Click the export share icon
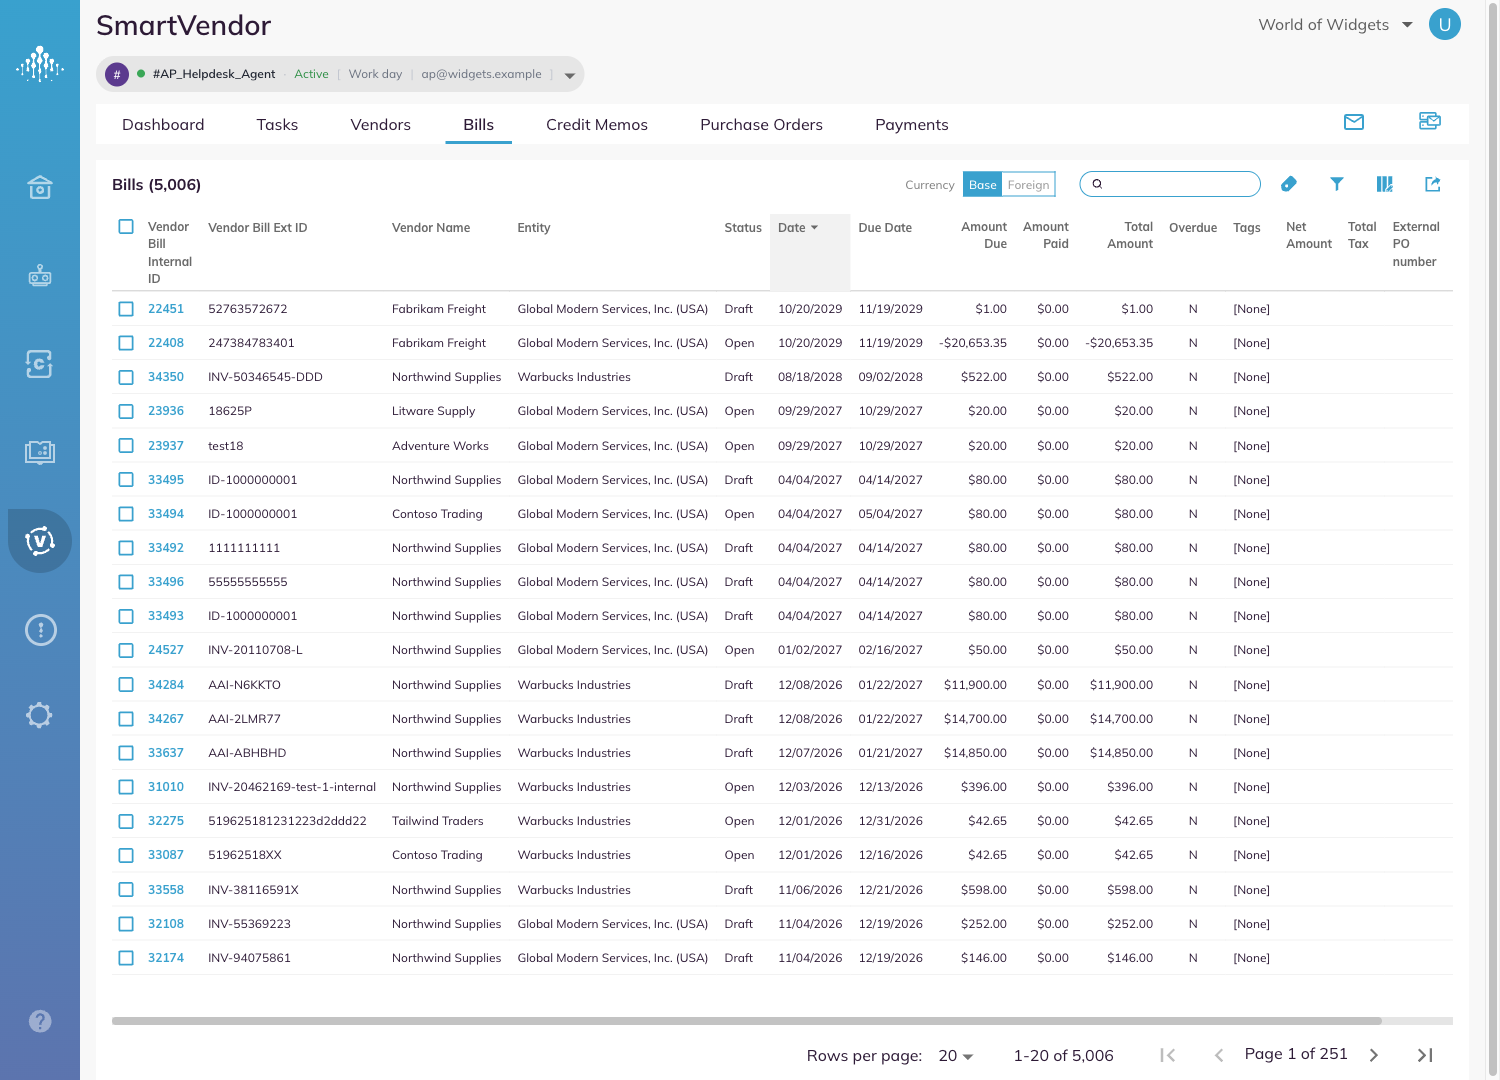The image size is (1500, 1080). click(1433, 184)
